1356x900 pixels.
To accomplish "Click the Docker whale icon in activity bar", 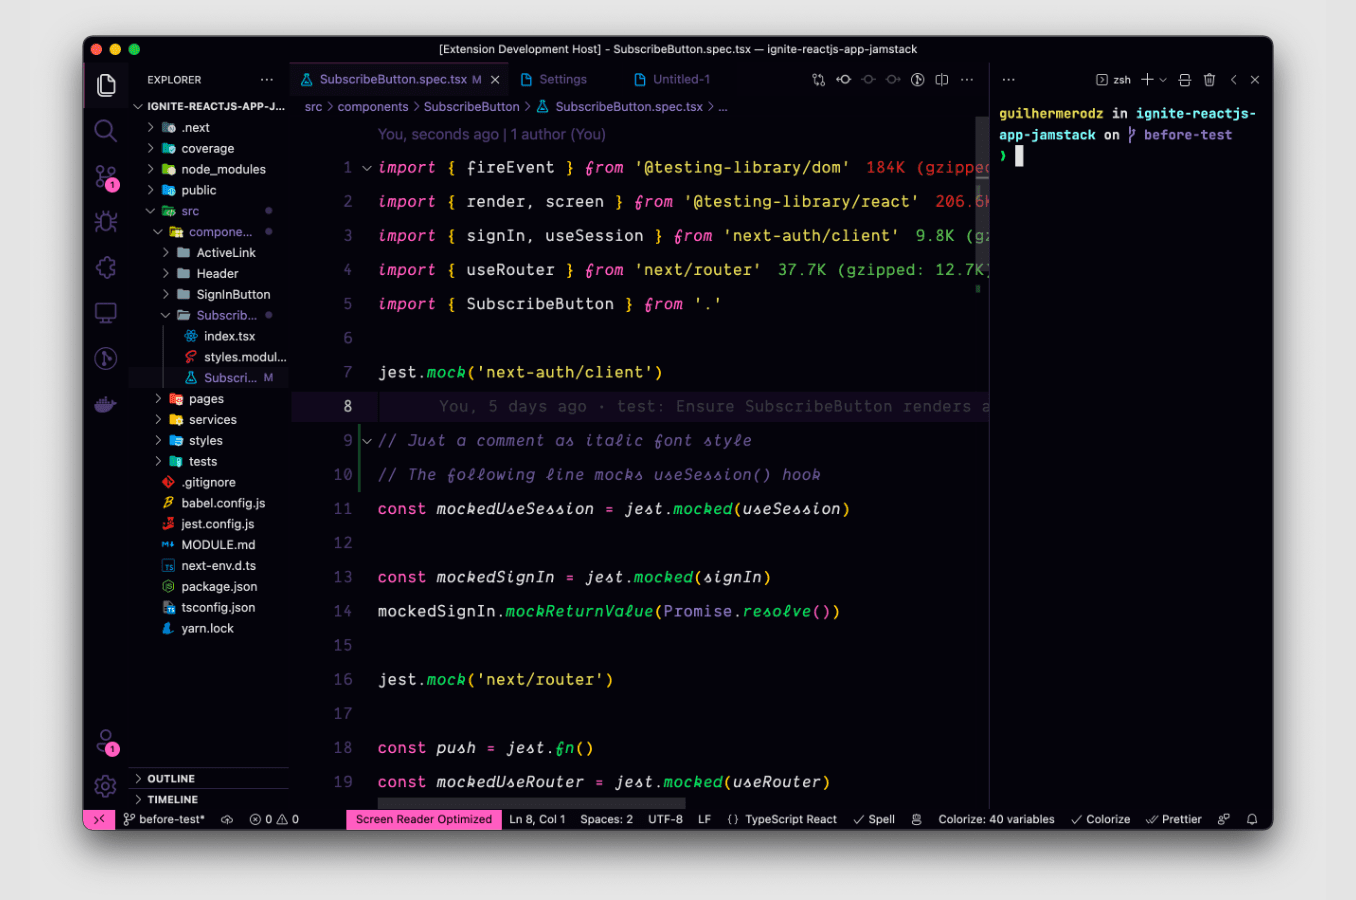I will point(105,403).
